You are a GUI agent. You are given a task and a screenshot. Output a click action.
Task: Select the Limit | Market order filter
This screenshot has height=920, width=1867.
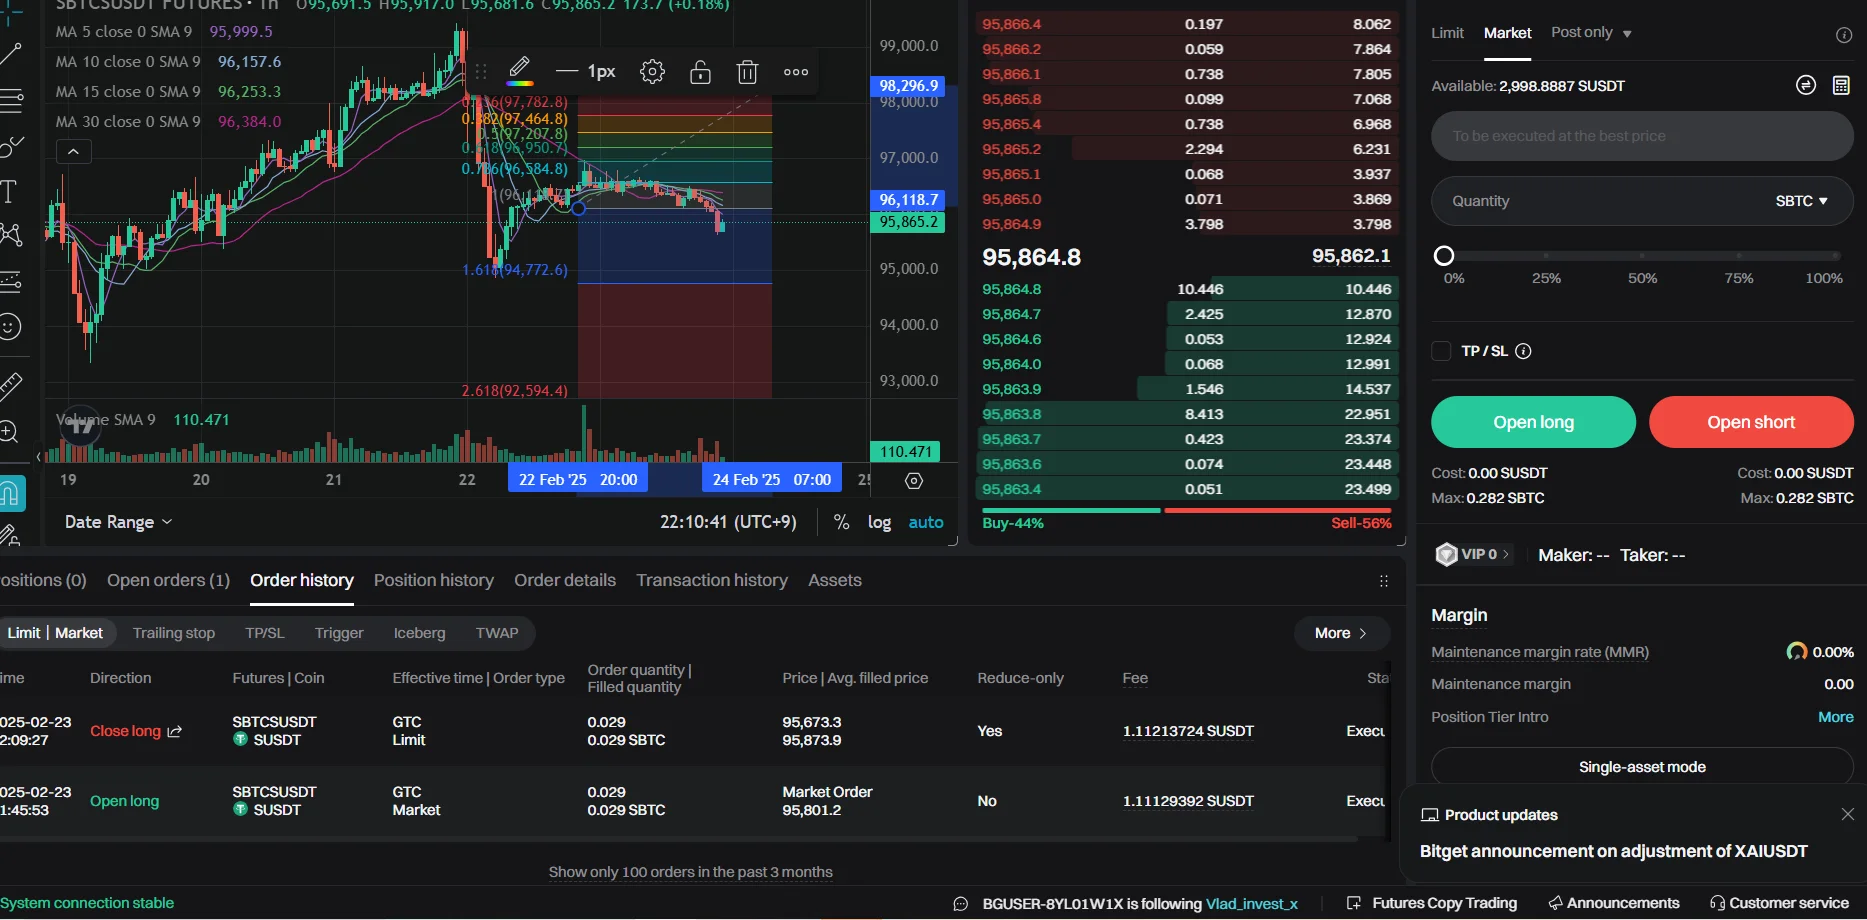56,633
